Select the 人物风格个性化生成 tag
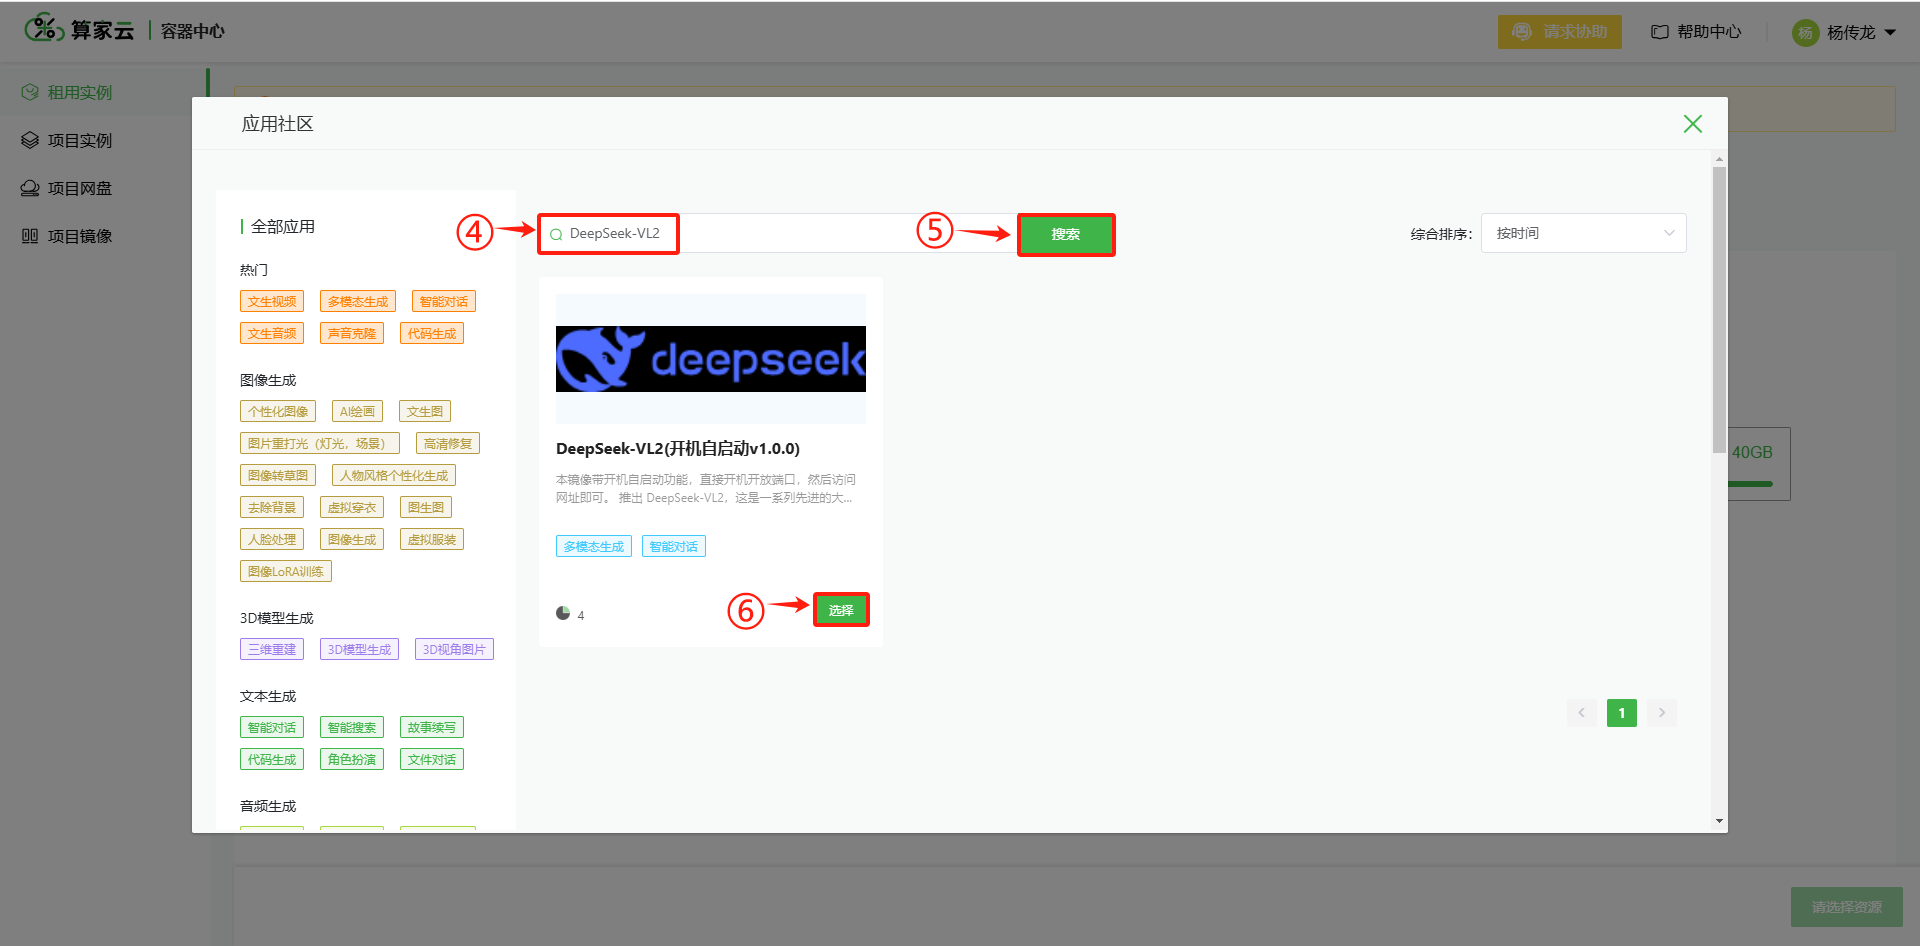Image resolution: width=1920 pixels, height=946 pixels. 394,476
